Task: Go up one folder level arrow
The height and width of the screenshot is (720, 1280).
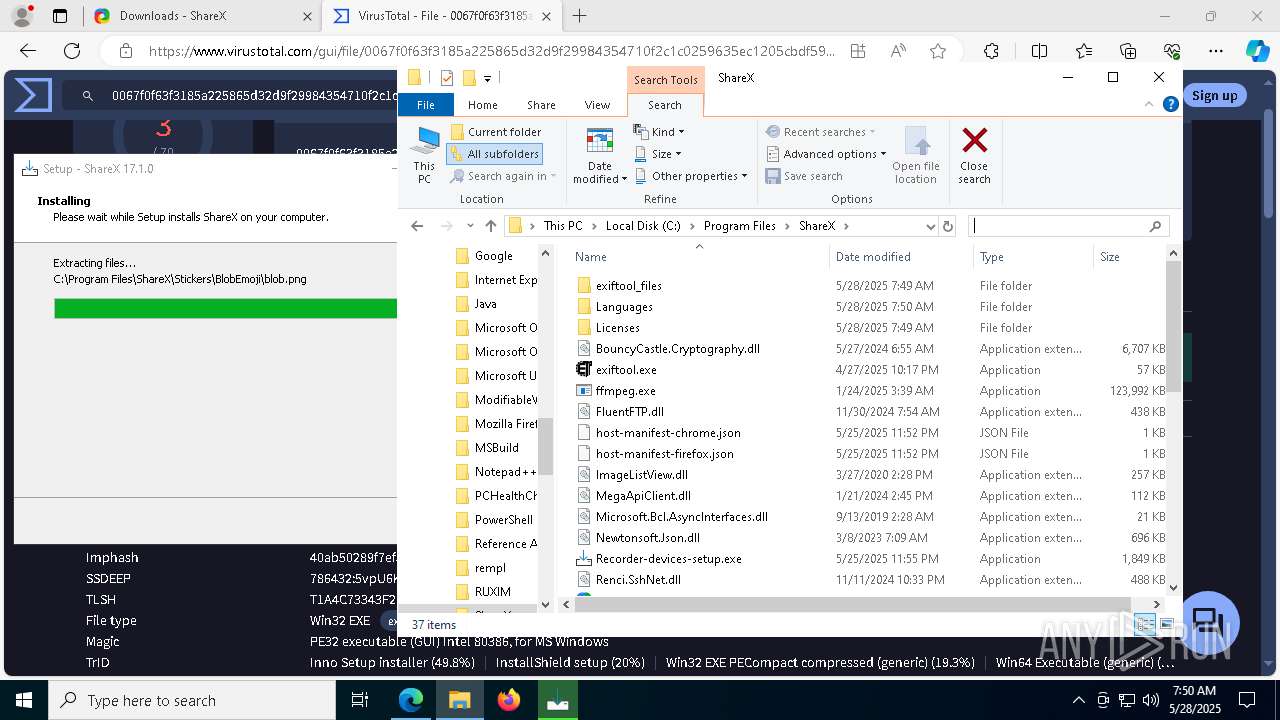Action: click(x=490, y=226)
